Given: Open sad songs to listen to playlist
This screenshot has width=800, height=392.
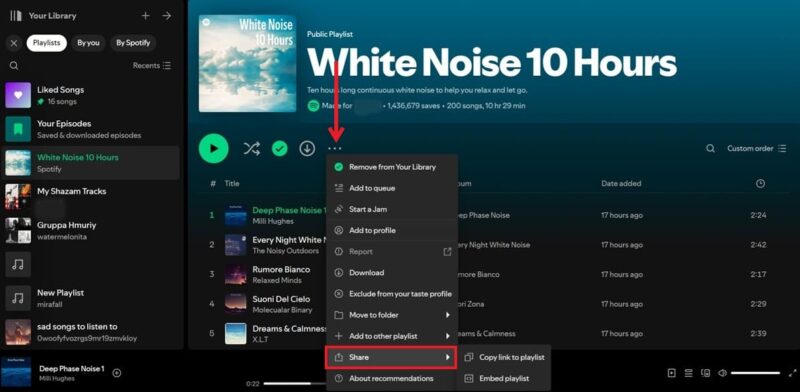Looking at the screenshot, I should [91, 332].
